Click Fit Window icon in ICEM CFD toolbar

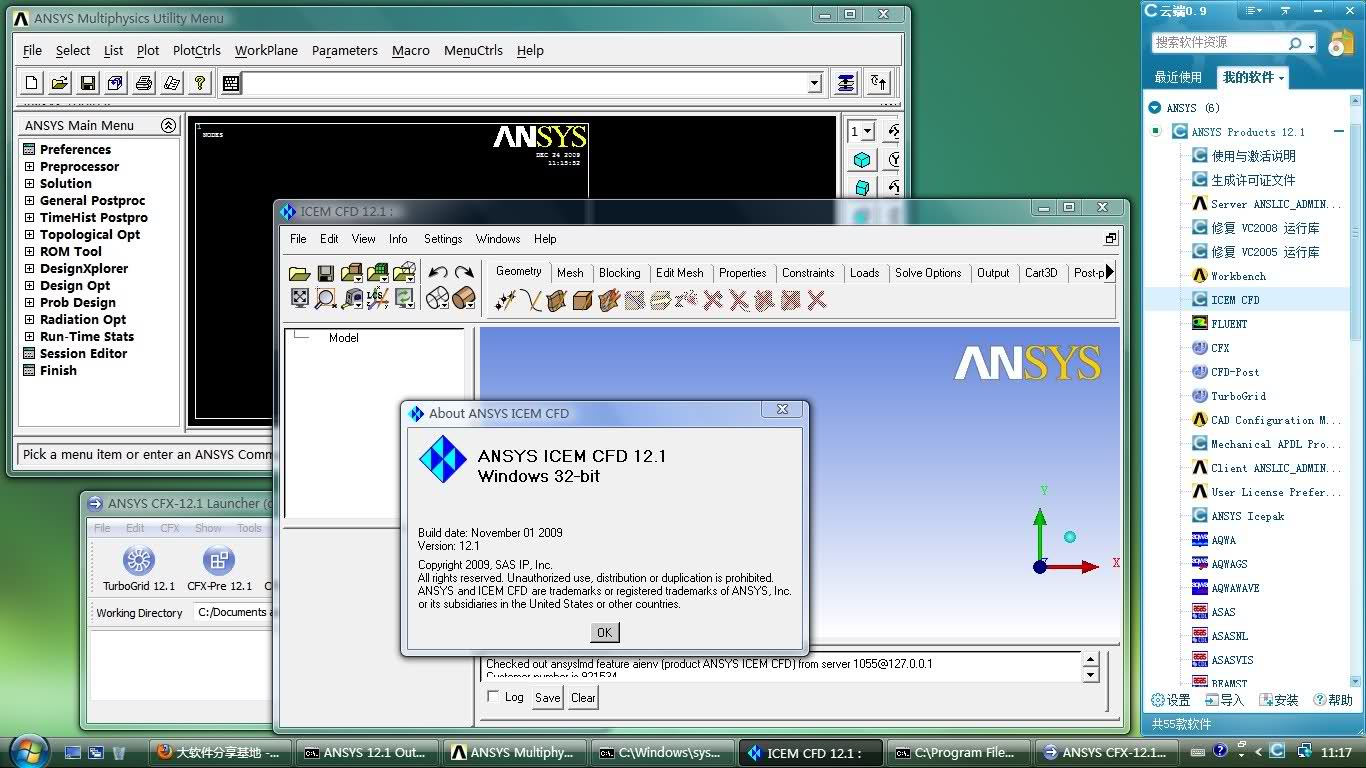(299, 298)
